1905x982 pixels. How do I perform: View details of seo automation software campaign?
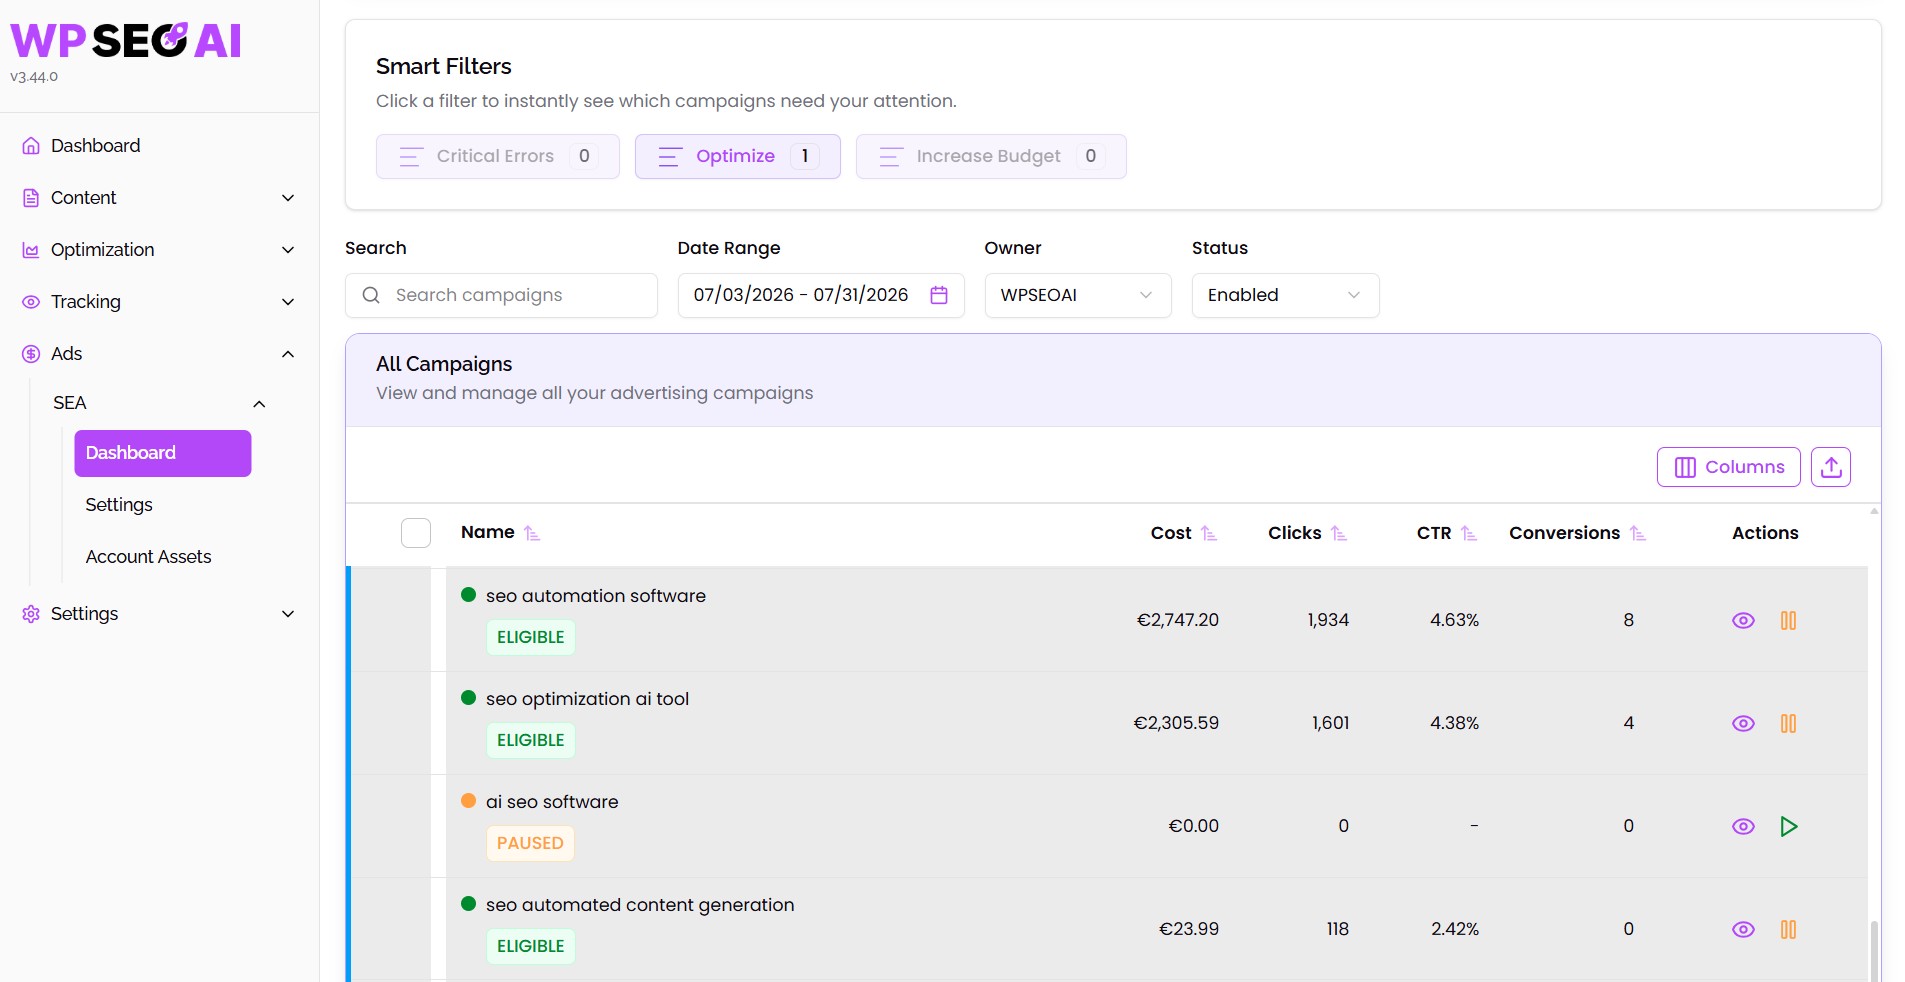[1743, 620]
